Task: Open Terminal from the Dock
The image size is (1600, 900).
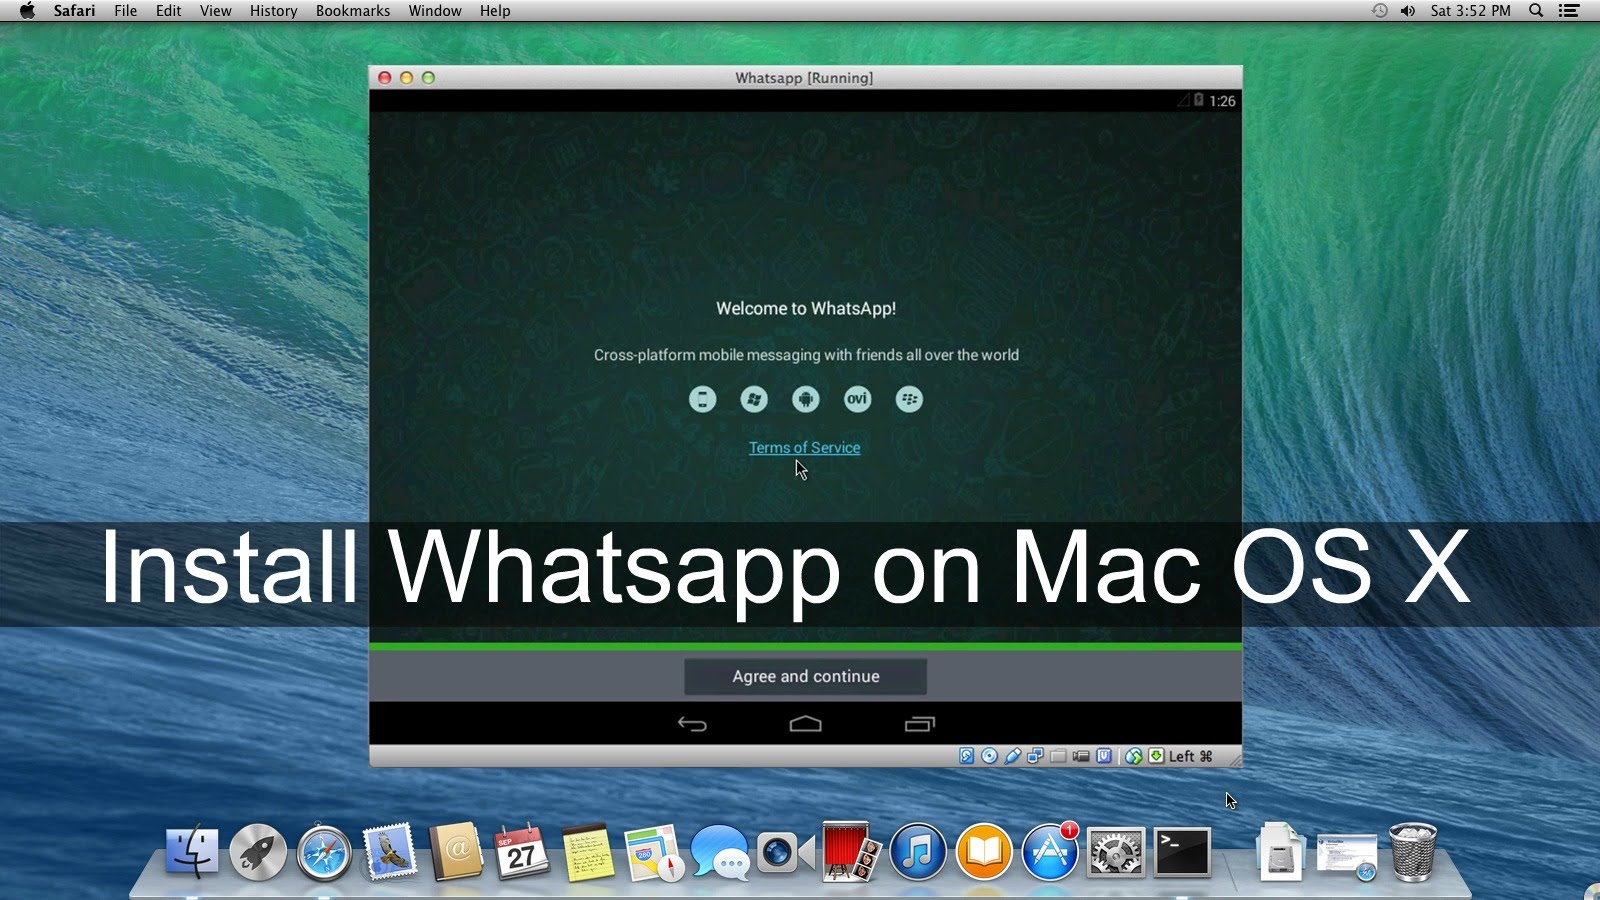Action: coord(1181,852)
